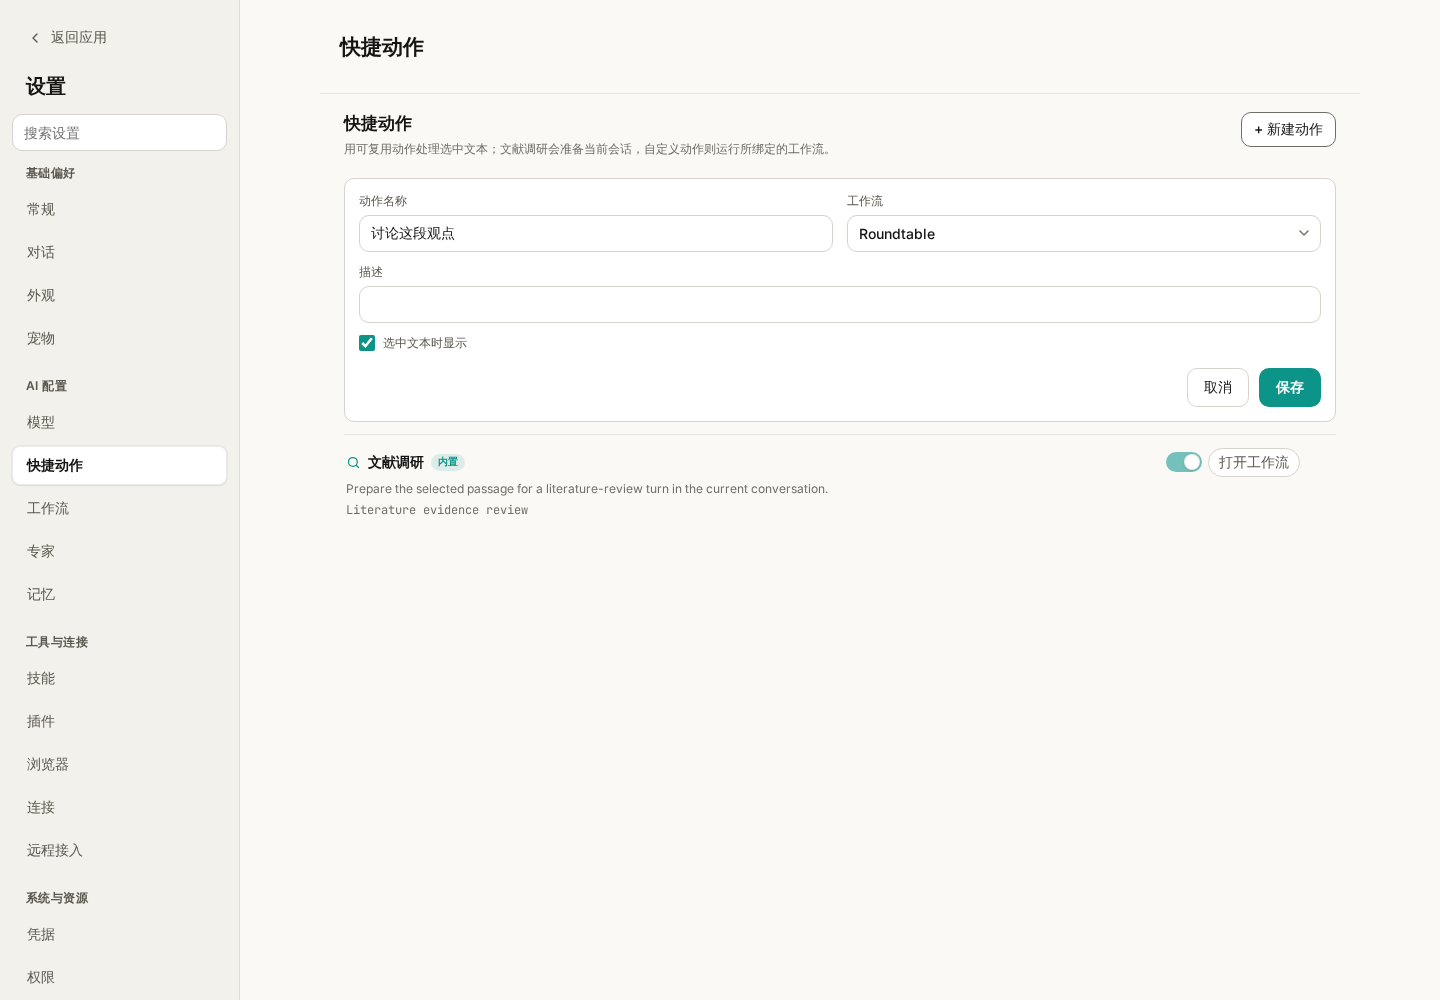This screenshot has width=1440, height=1000.
Task: Click the 打开工作流 button
Action: pos(1254,463)
